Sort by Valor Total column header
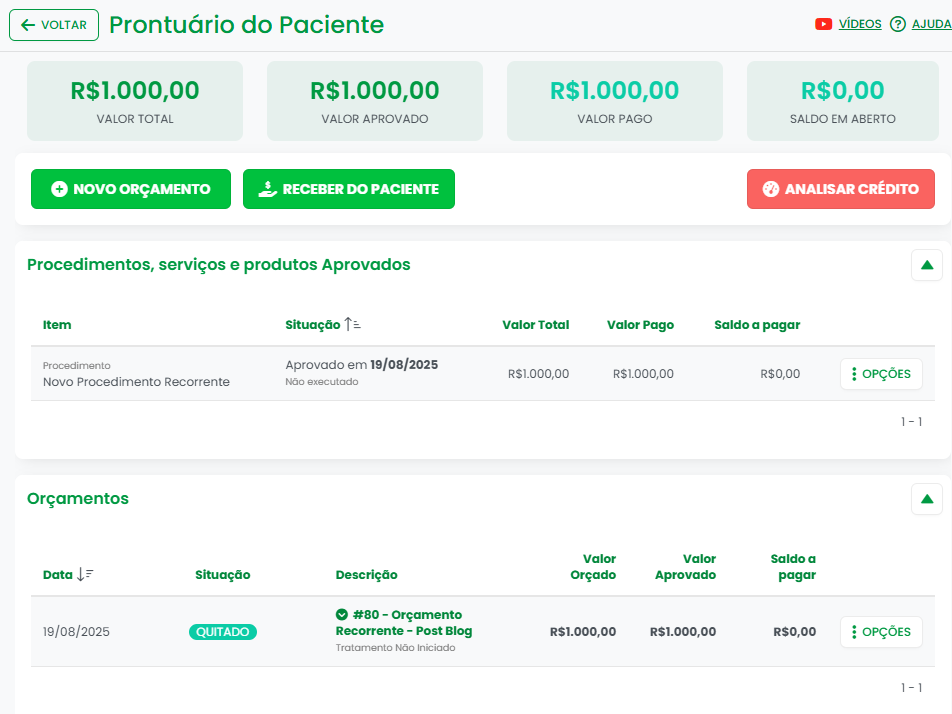Image resolution: width=952 pixels, height=714 pixels. pos(535,324)
